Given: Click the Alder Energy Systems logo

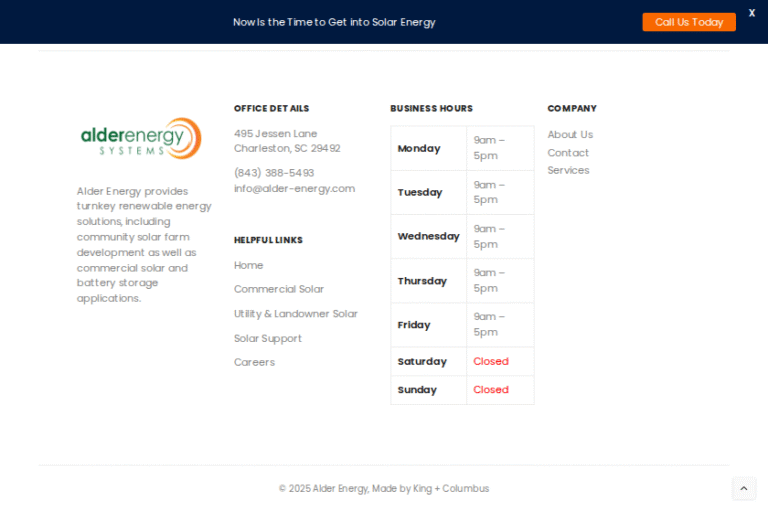Looking at the screenshot, I should pos(141,138).
